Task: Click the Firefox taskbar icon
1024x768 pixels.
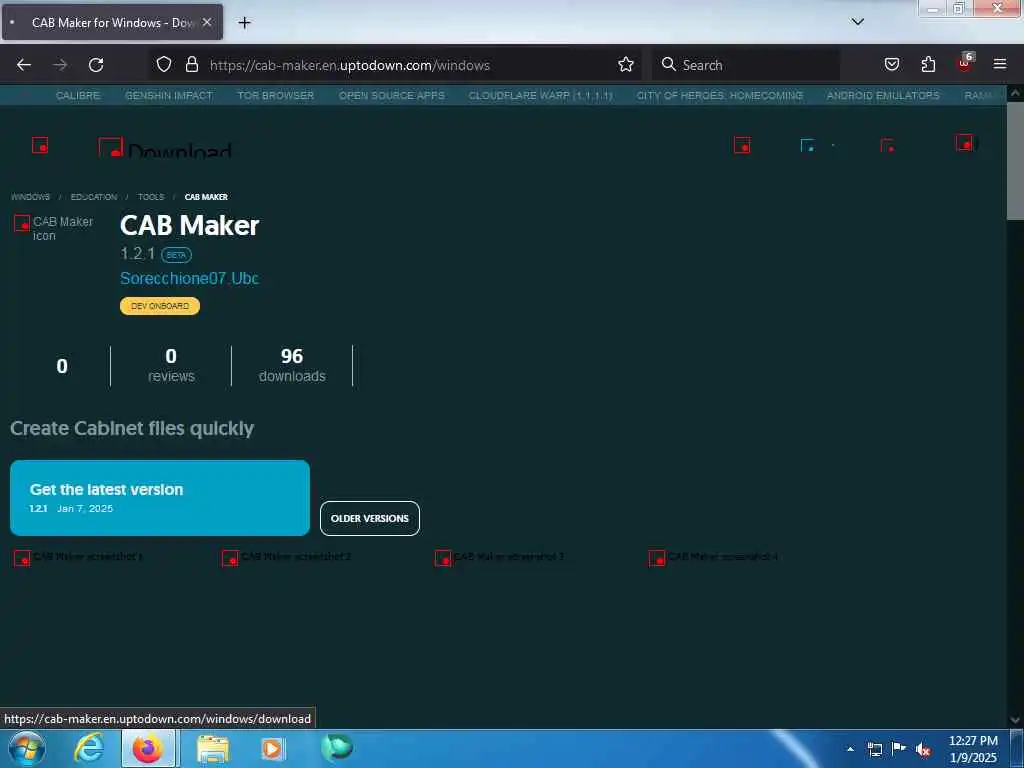Action: [148, 748]
